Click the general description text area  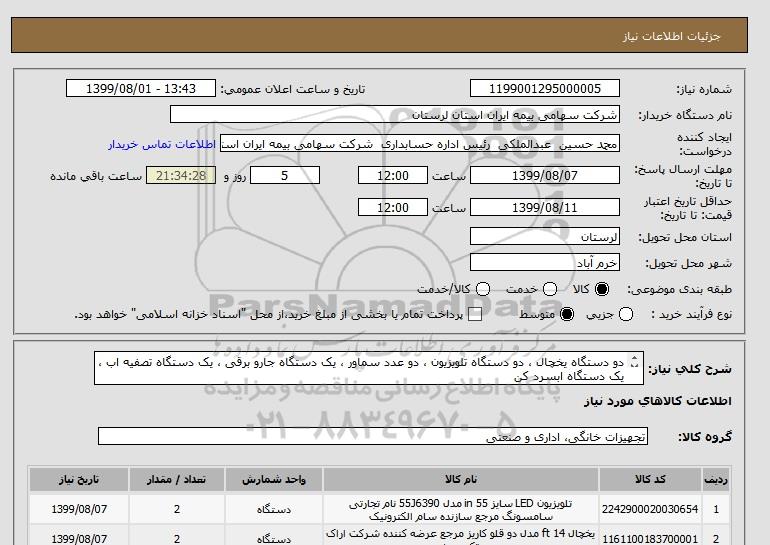(x=369, y=368)
